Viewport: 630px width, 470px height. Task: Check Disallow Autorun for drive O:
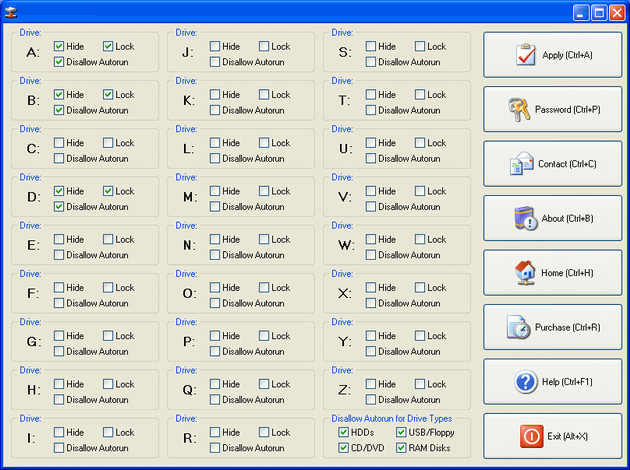point(215,303)
